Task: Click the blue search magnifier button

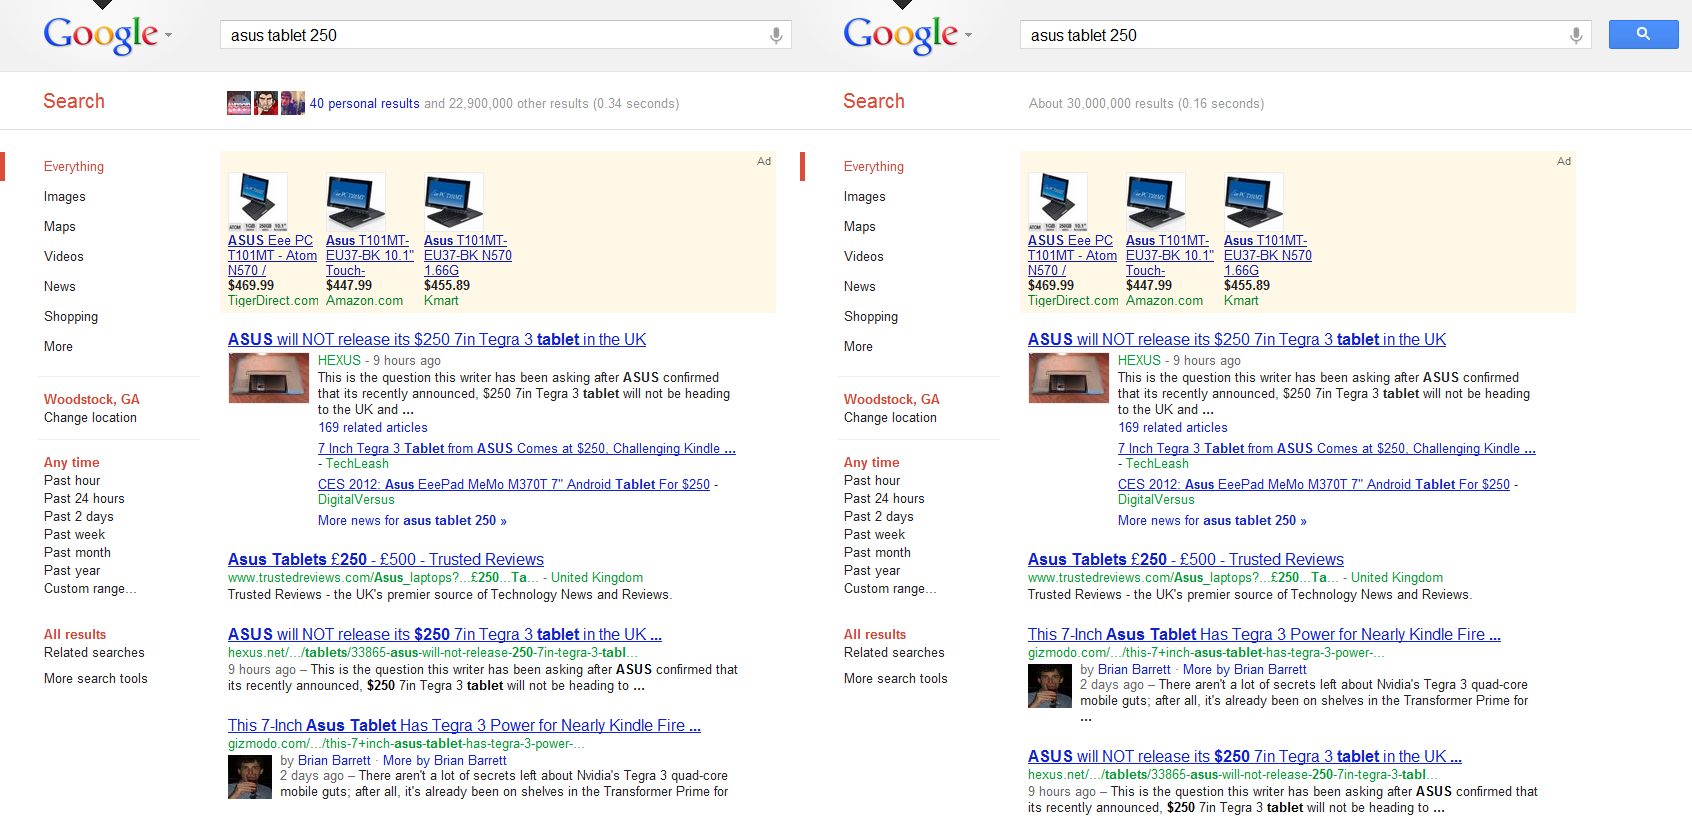Action: coord(1643,34)
